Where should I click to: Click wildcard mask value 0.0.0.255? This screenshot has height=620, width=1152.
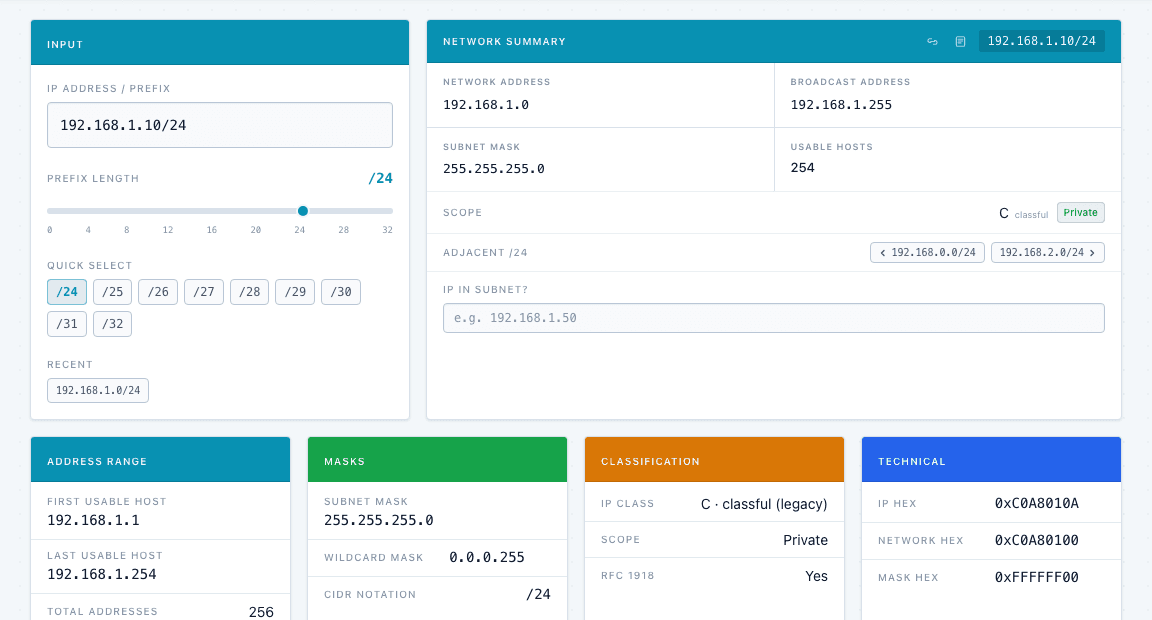point(486,558)
